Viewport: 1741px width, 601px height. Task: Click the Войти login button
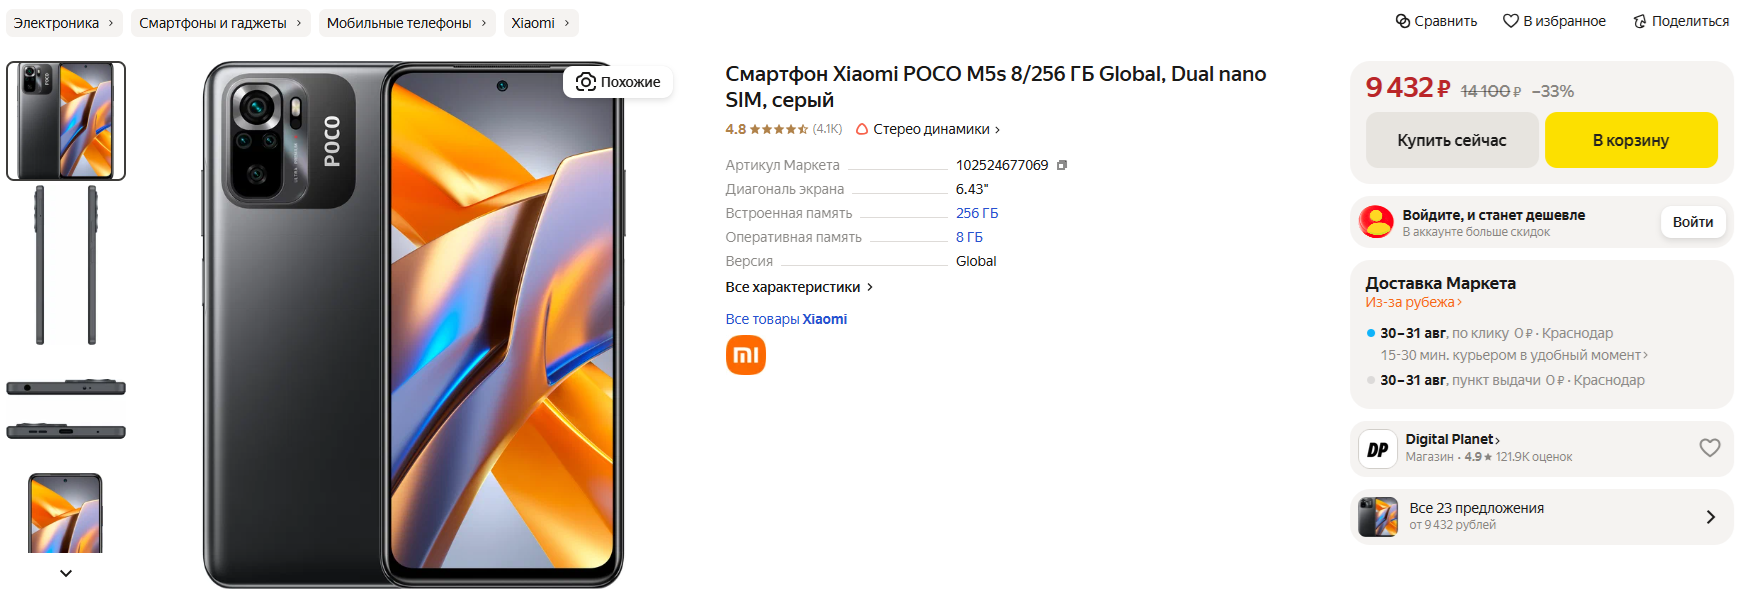coord(1693,222)
